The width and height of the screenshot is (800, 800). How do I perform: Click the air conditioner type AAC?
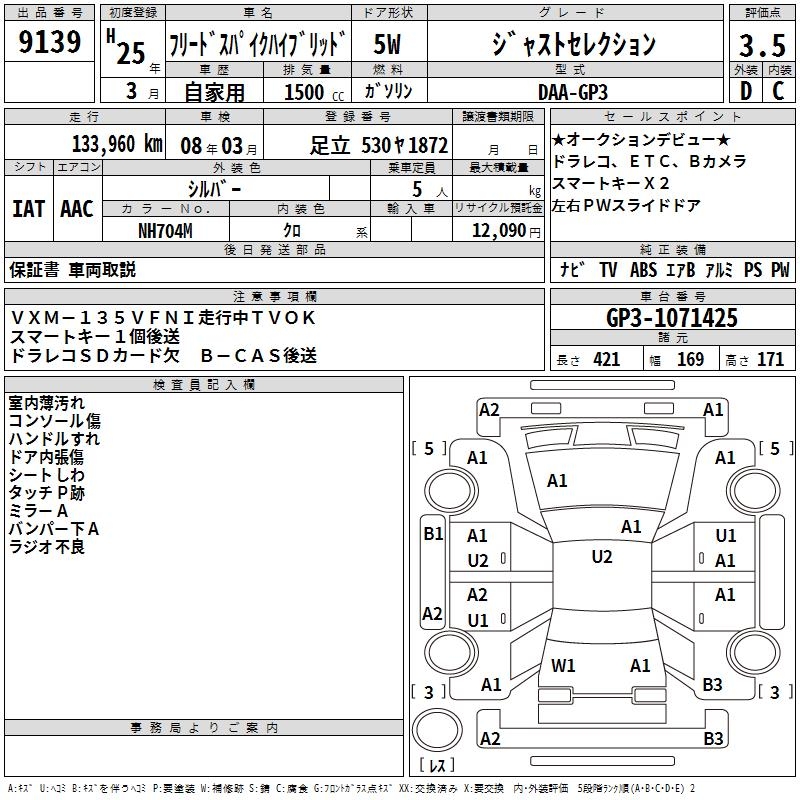coord(77,209)
